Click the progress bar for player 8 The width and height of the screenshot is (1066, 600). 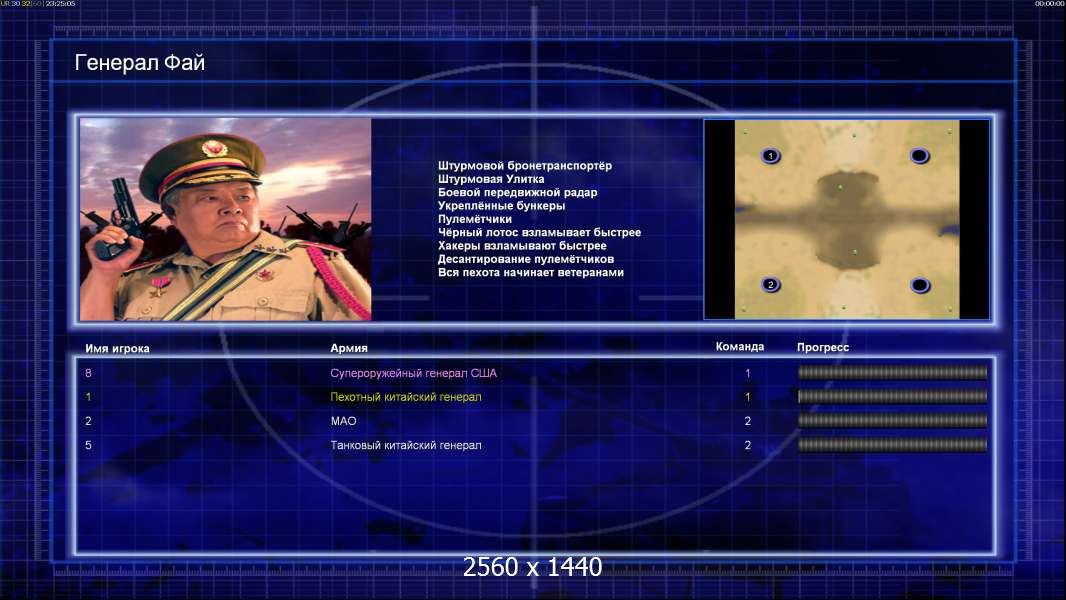pyautogui.click(x=892, y=372)
